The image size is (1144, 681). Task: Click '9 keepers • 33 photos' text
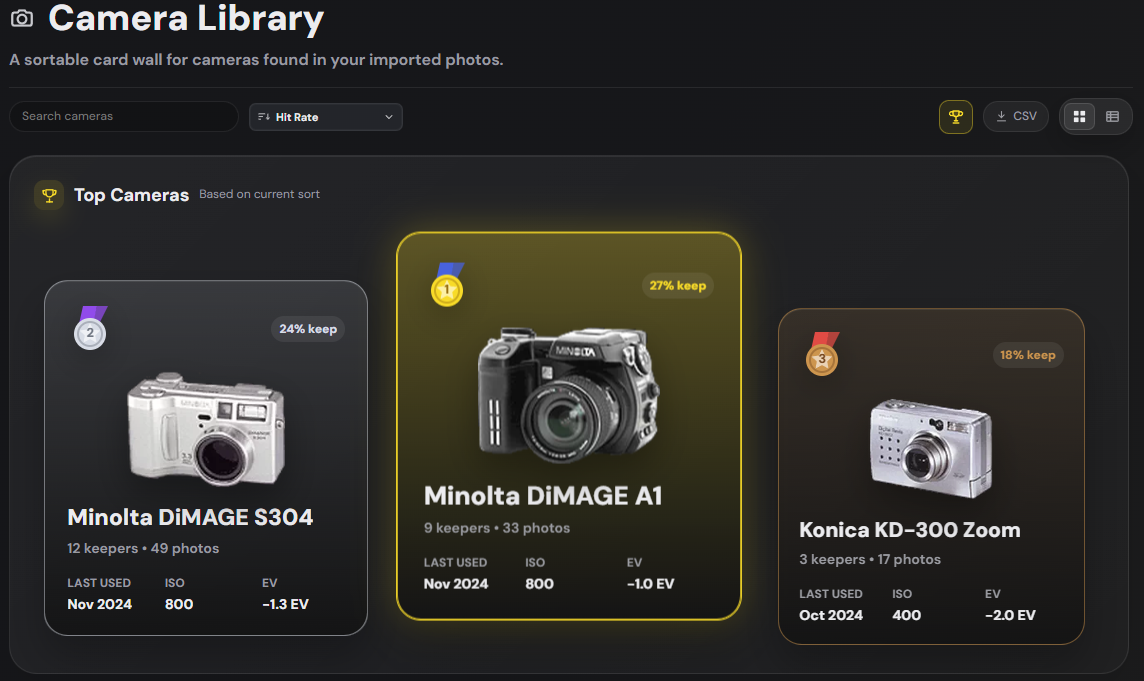click(497, 528)
